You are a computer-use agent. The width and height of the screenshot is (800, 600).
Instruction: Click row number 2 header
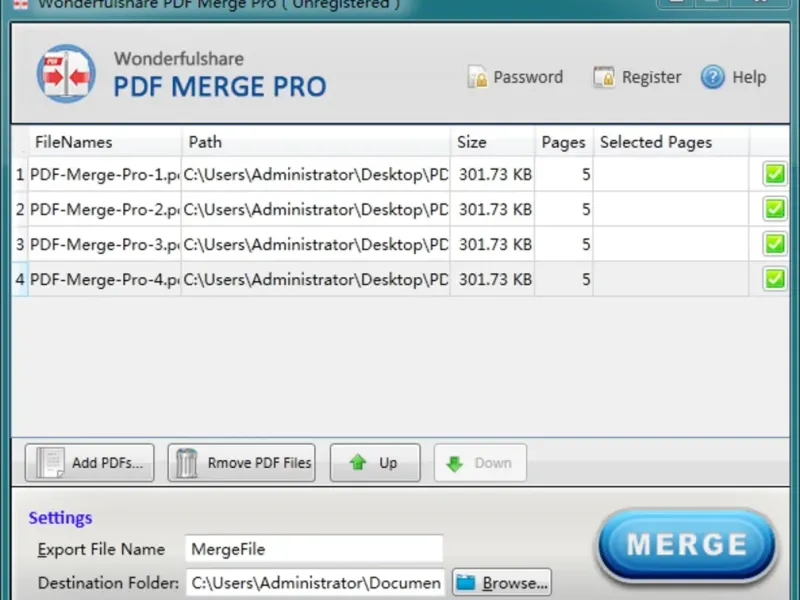(20, 209)
